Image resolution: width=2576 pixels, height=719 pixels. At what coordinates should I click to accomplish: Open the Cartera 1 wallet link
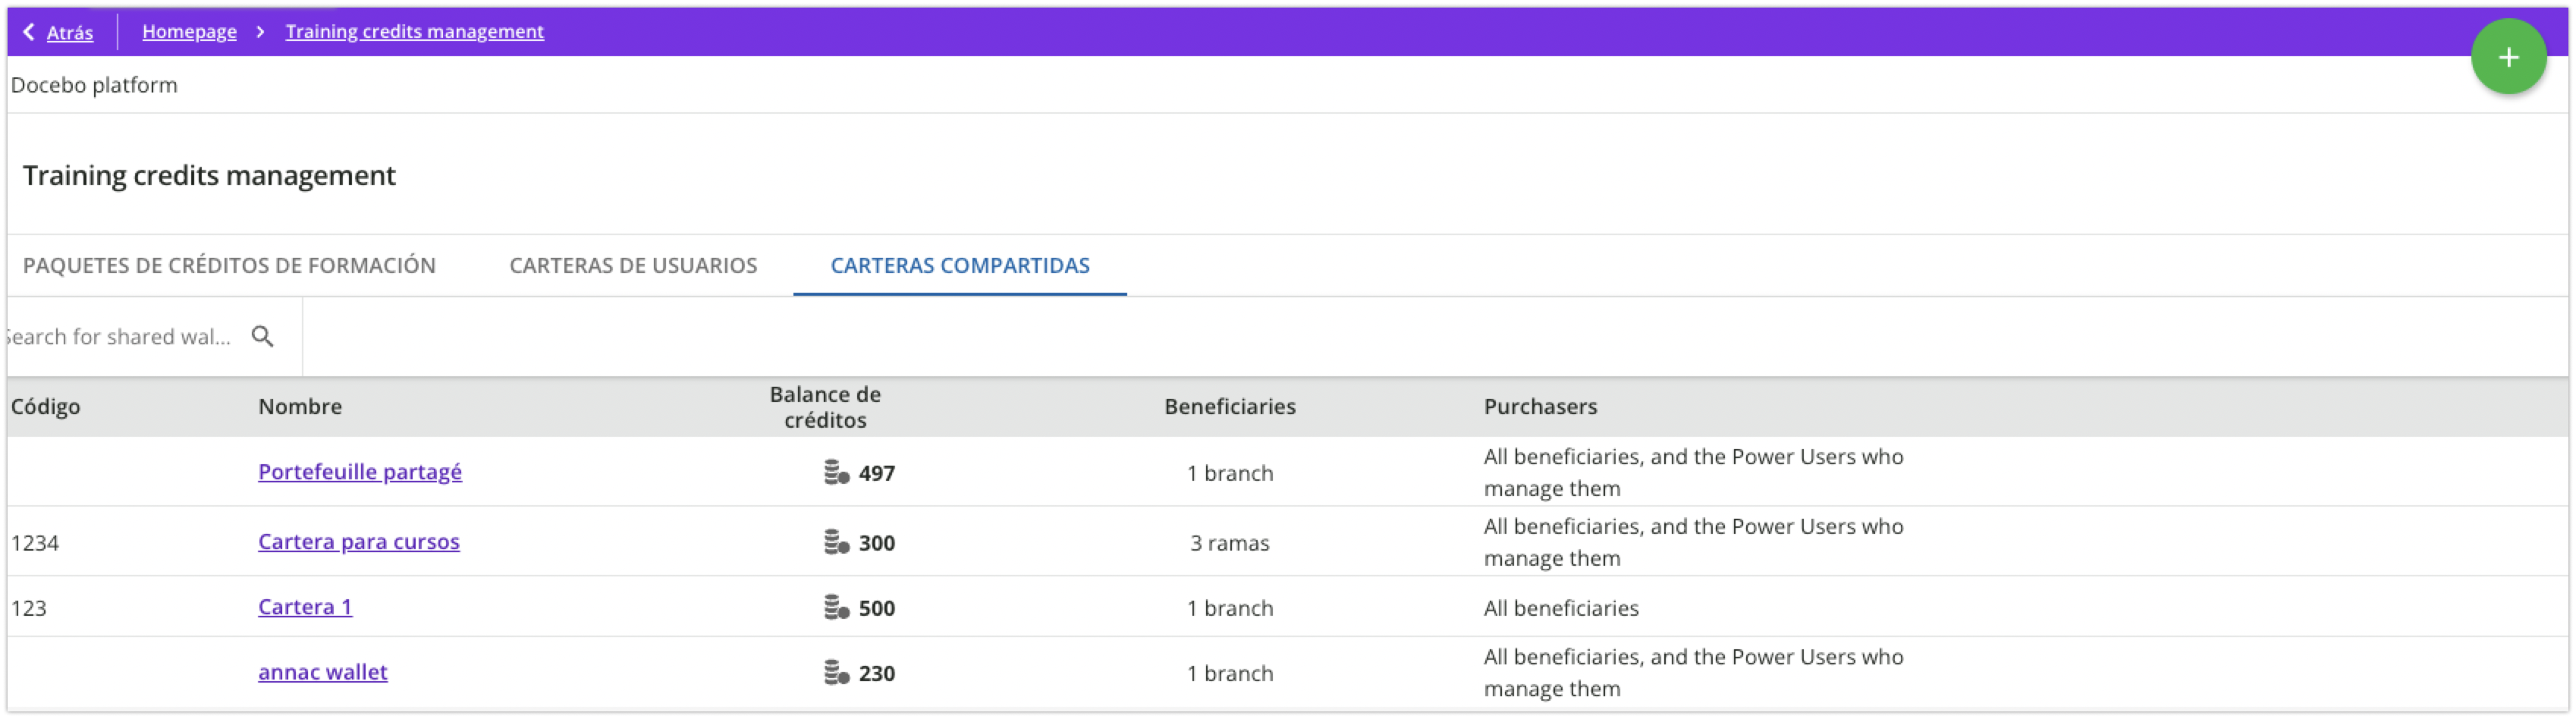pos(304,606)
